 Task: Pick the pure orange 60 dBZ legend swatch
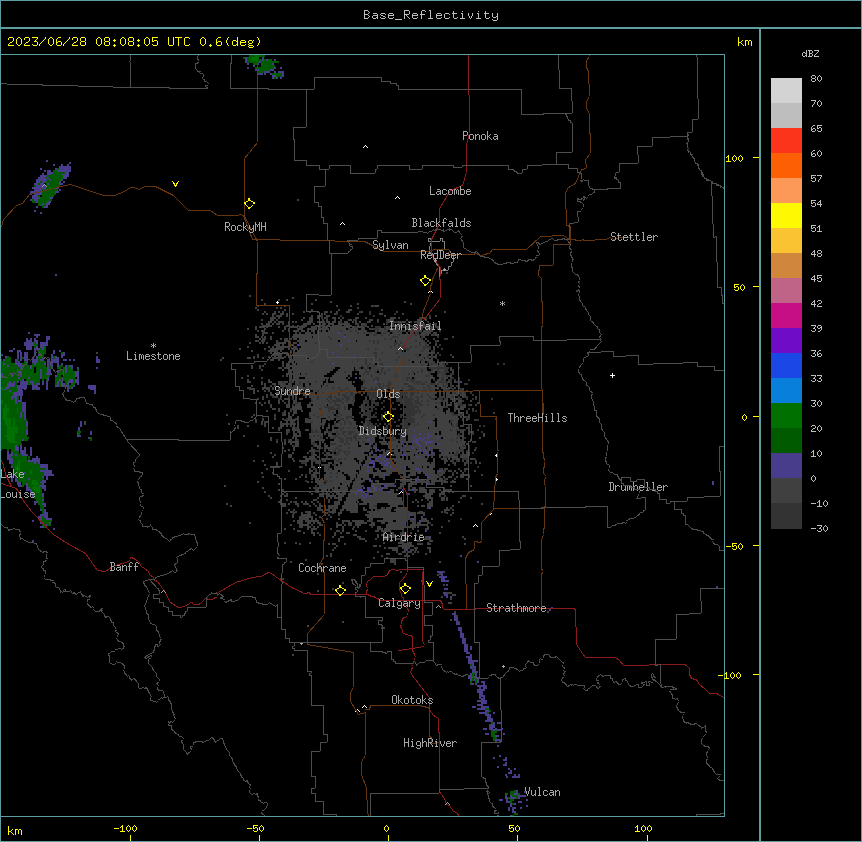tap(786, 165)
